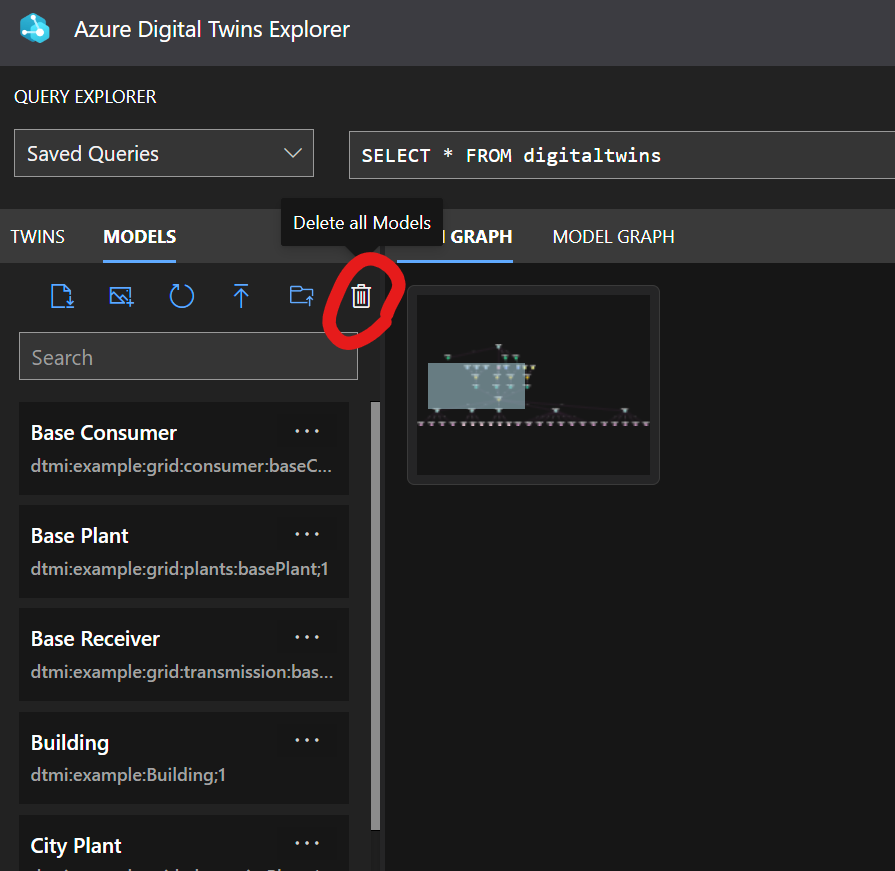
Task: Open the Base Receiver ellipsis menu
Action: tap(307, 637)
